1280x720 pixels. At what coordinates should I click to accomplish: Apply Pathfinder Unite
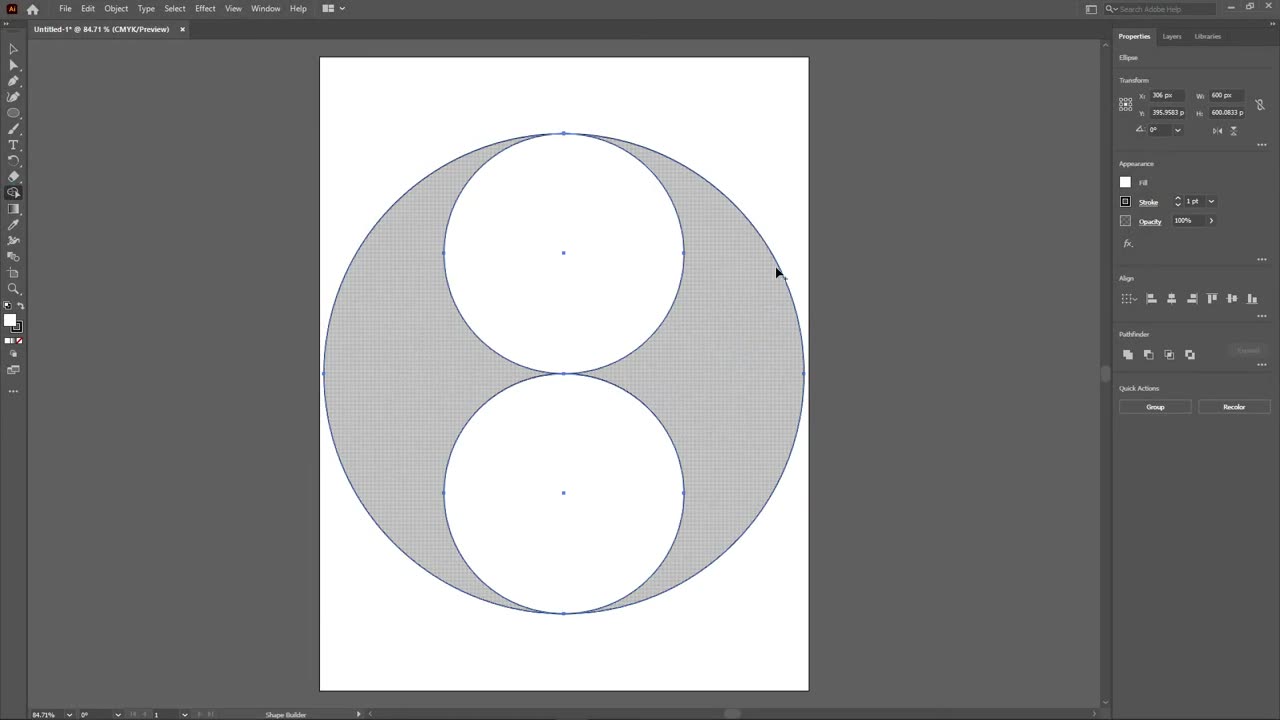[1128, 354]
